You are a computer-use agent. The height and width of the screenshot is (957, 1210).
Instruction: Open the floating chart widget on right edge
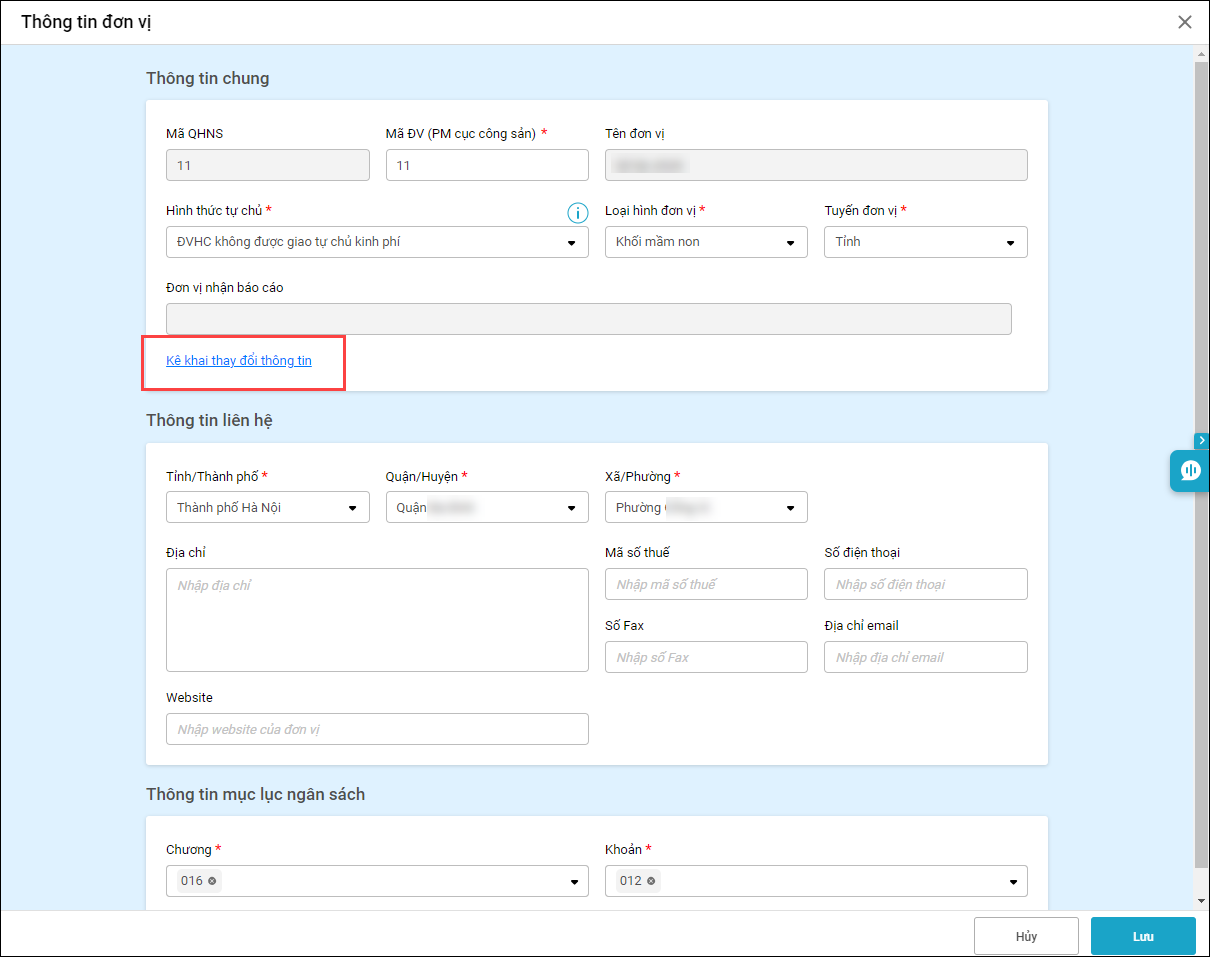coord(1190,471)
